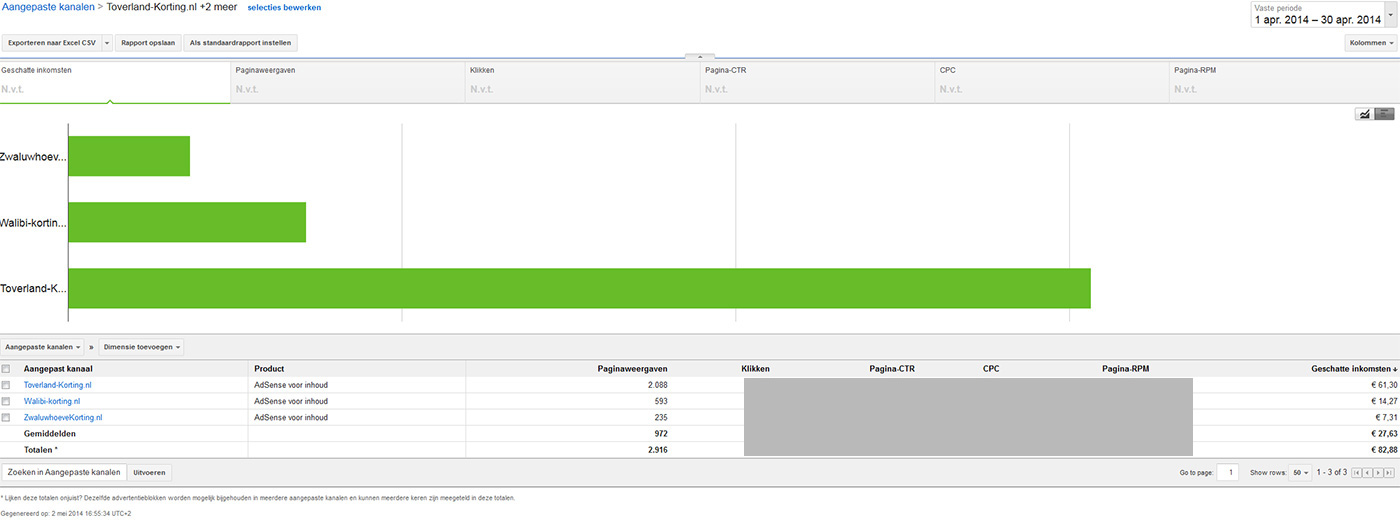Go to next page of results
This screenshot has width=1400, height=523.
tap(1378, 472)
